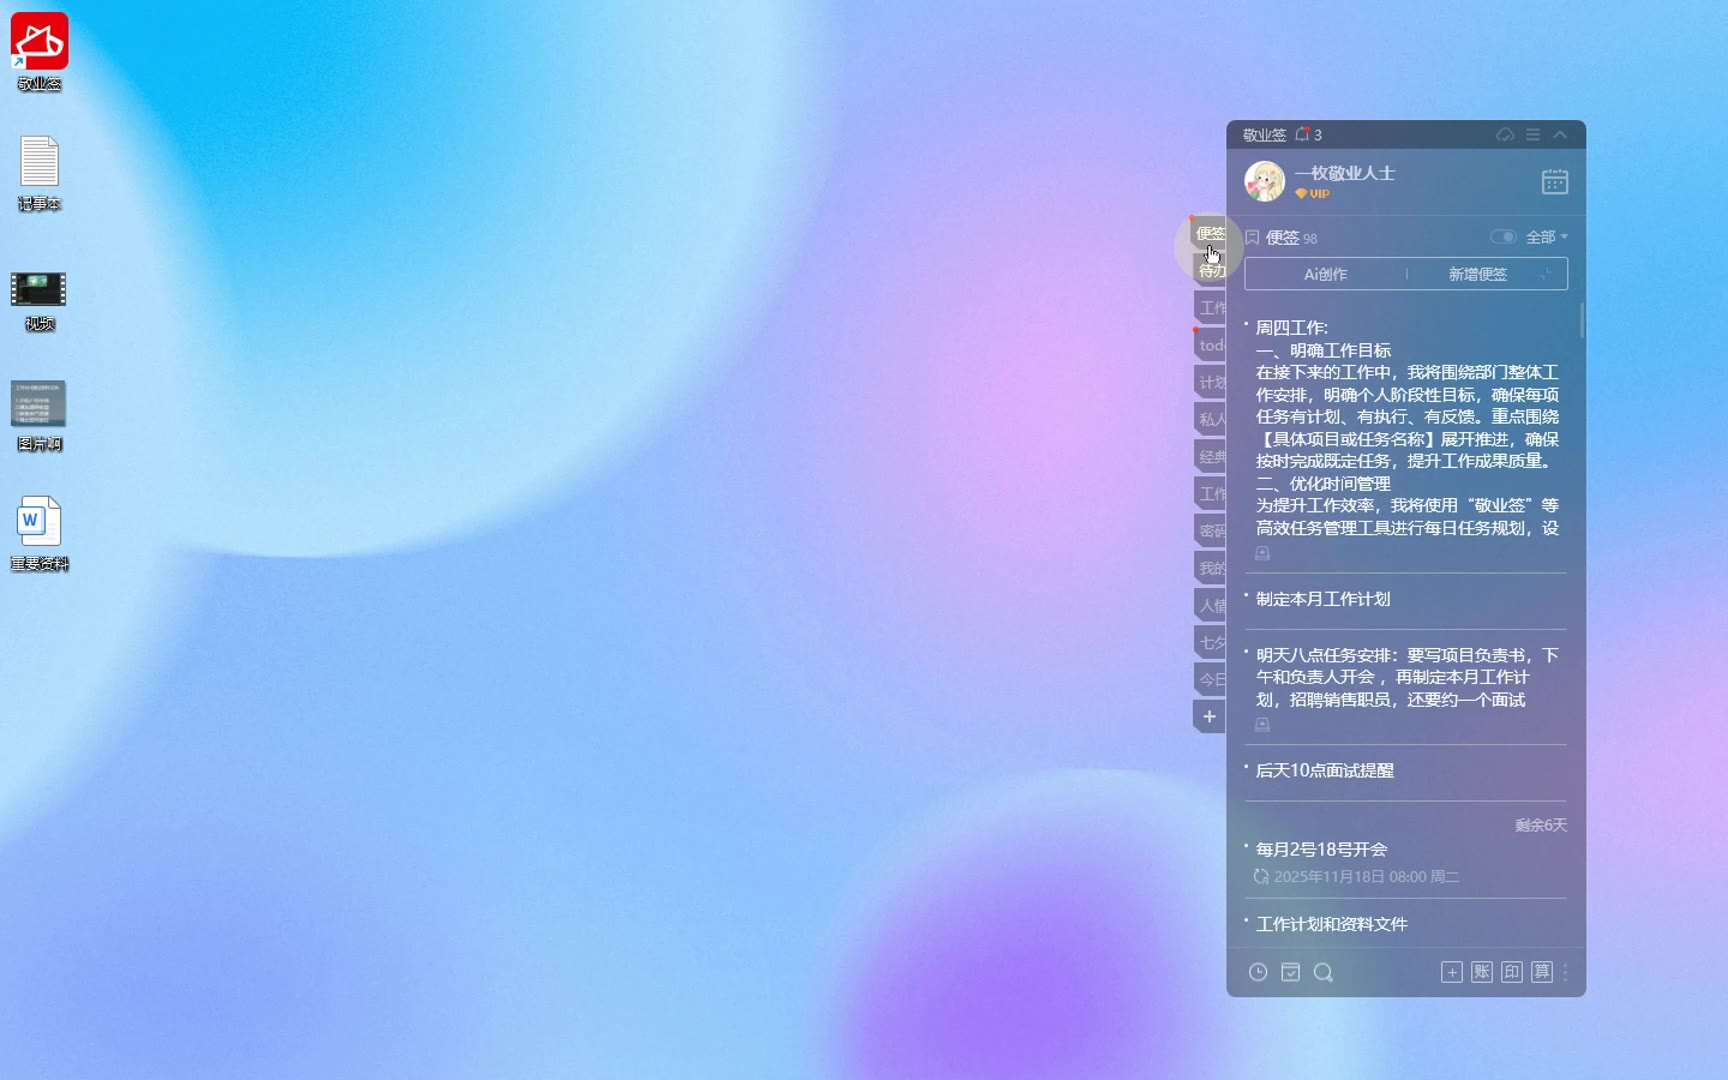Click the cloud sync icon in title bar
Viewport: 1728px width, 1080px height.
pyautogui.click(x=1504, y=135)
